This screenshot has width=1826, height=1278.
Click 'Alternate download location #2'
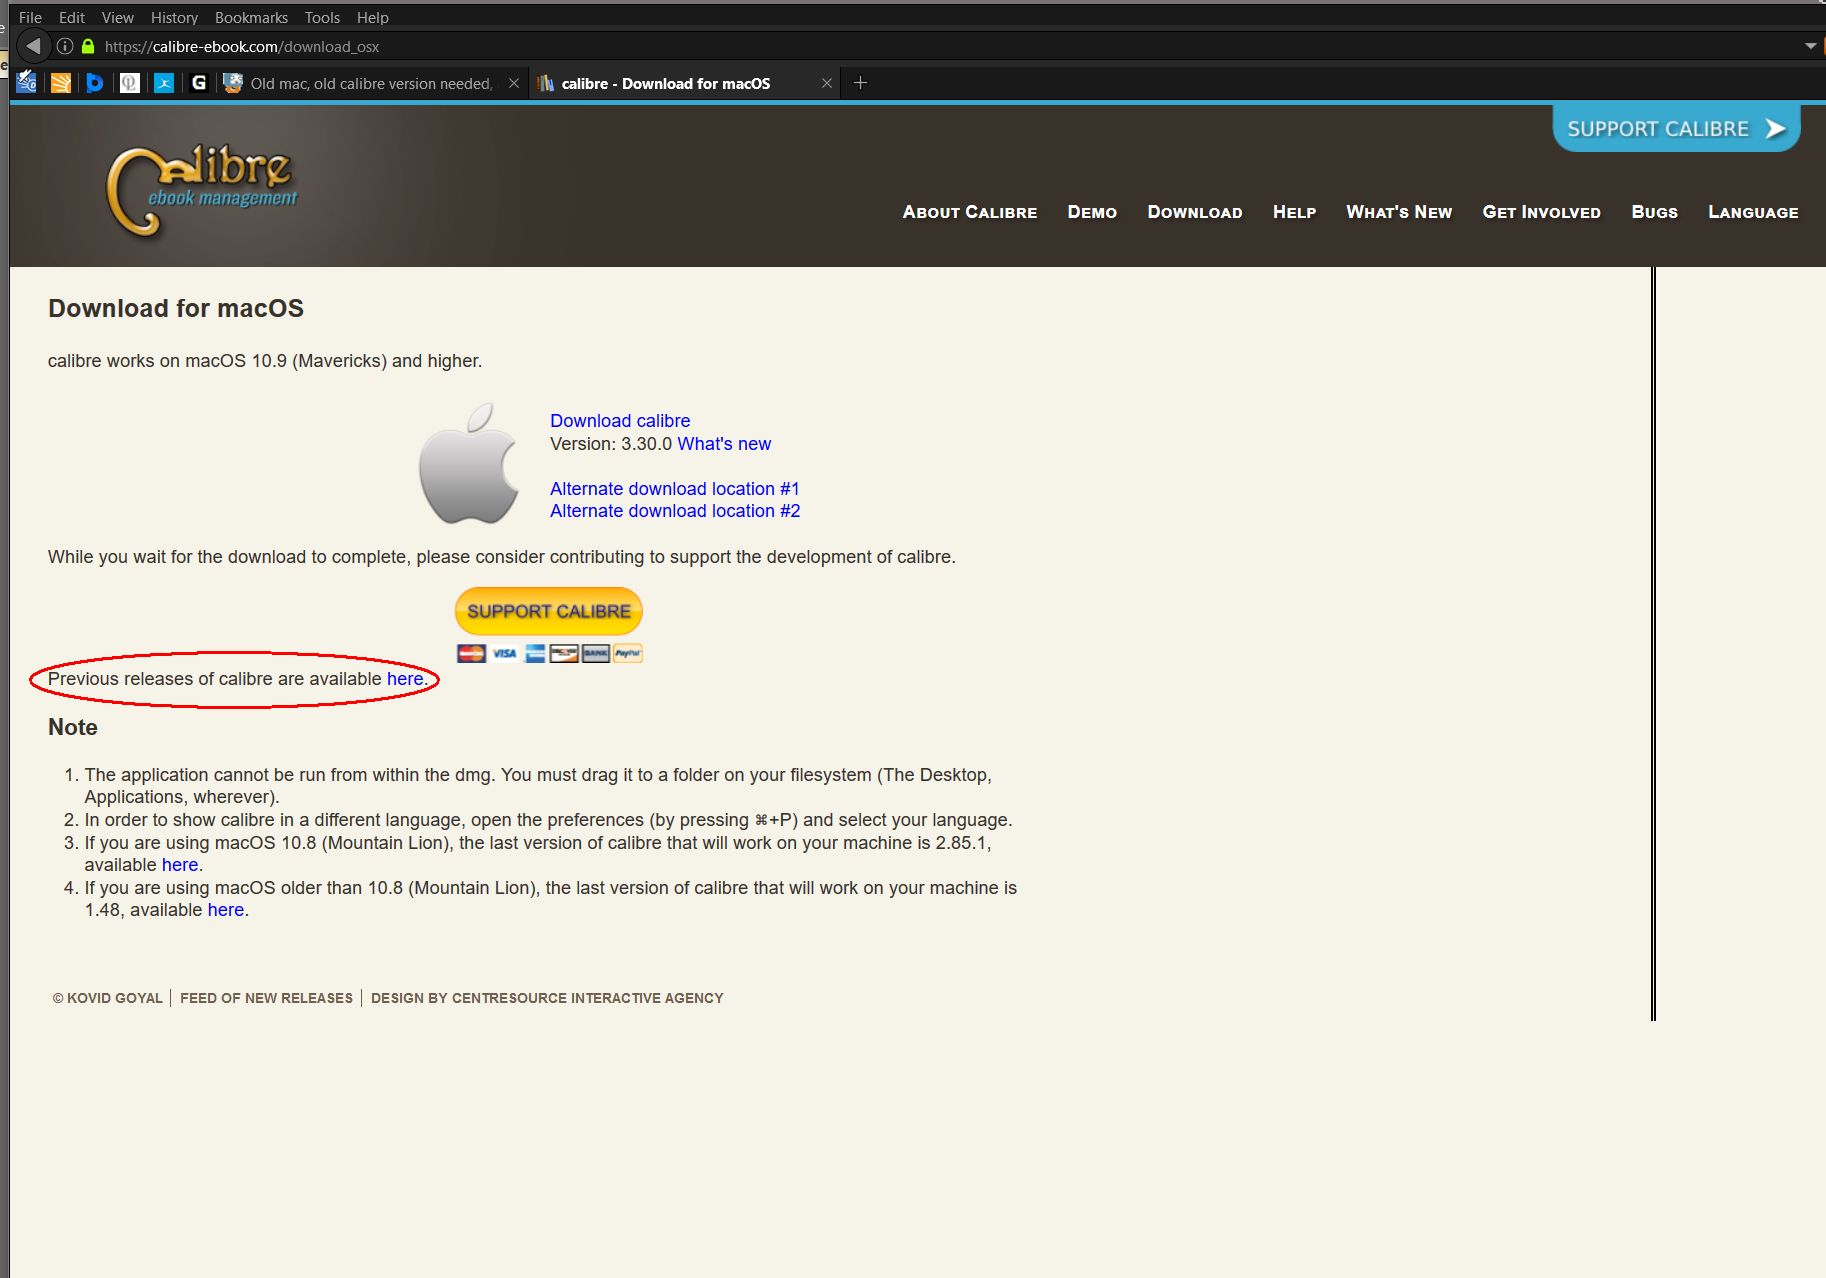675,511
